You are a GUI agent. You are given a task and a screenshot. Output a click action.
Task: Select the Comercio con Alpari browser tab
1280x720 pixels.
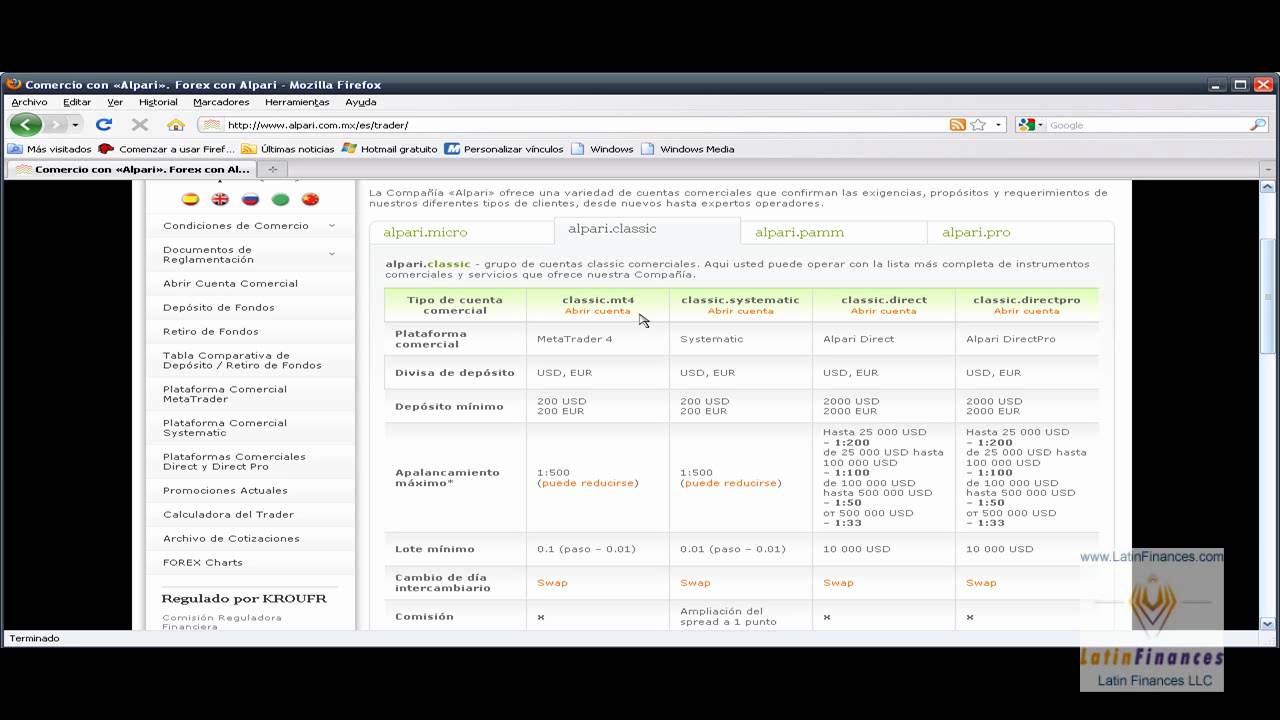(131, 169)
